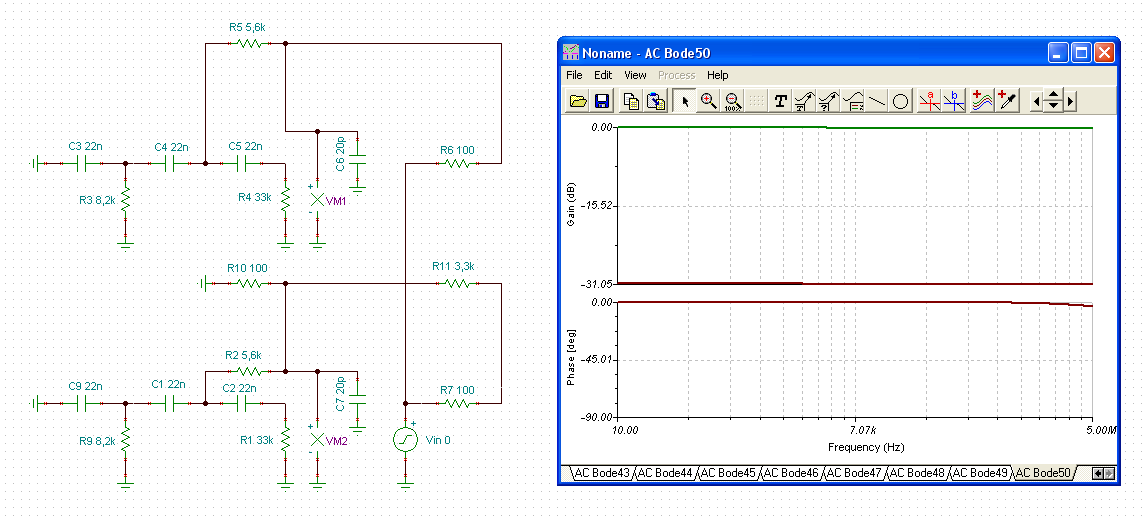
Task: Select the Phase [deg] axis label
Action: click(572, 359)
